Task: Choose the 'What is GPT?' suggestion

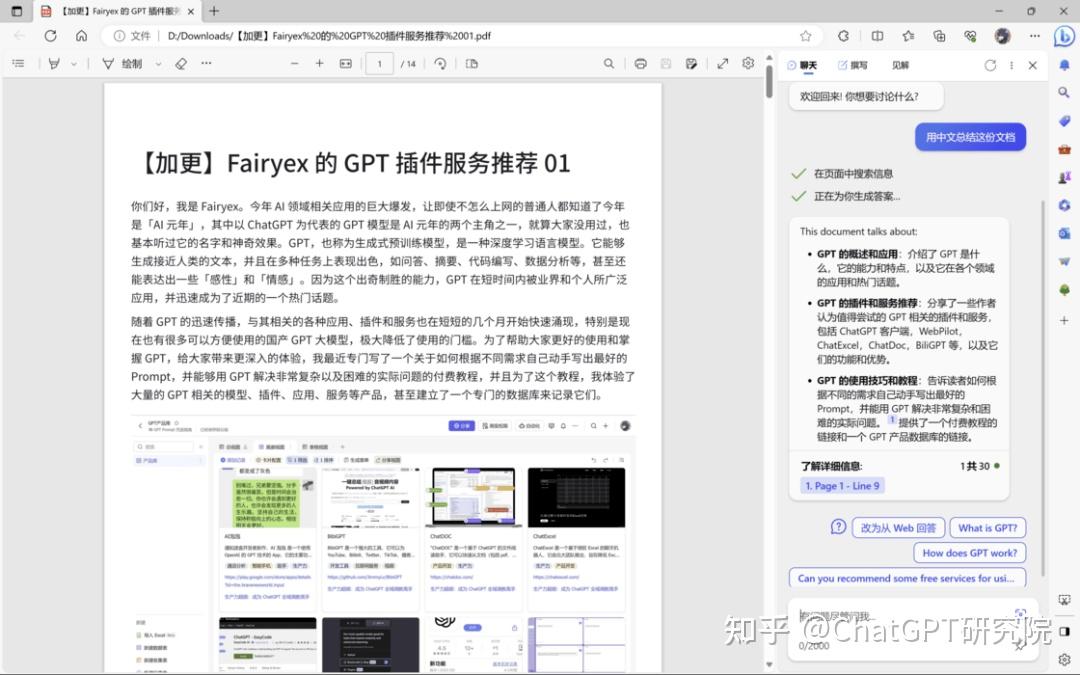Action: (987, 528)
